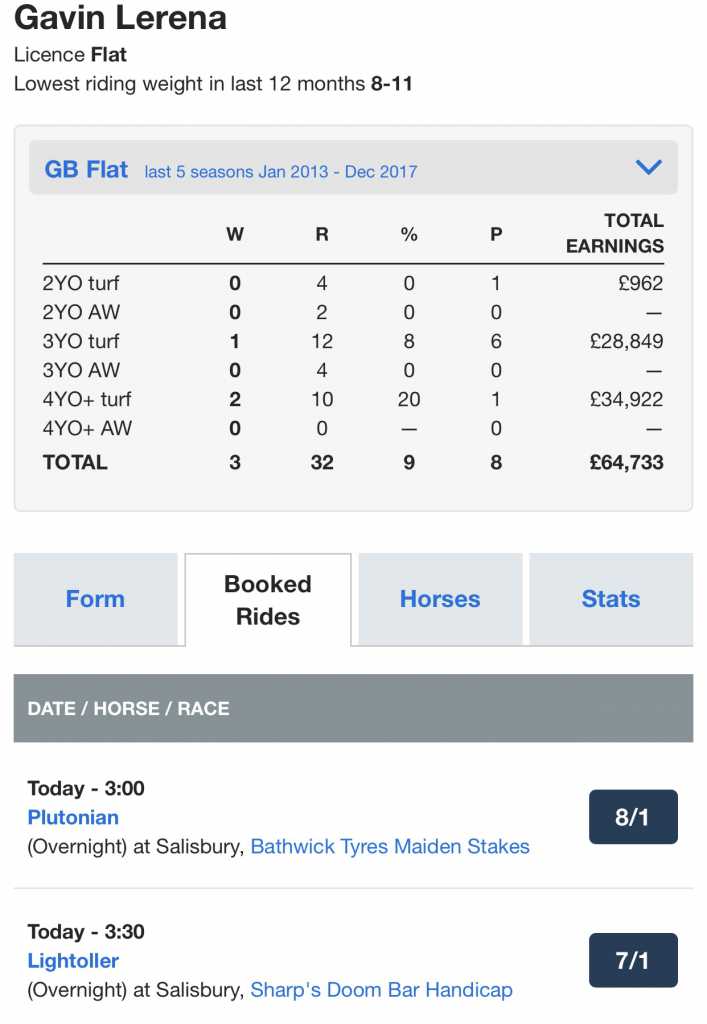707x1024 pixels.
Task: Select the last 5 seasons date range
Action: [x=281, y=171]
